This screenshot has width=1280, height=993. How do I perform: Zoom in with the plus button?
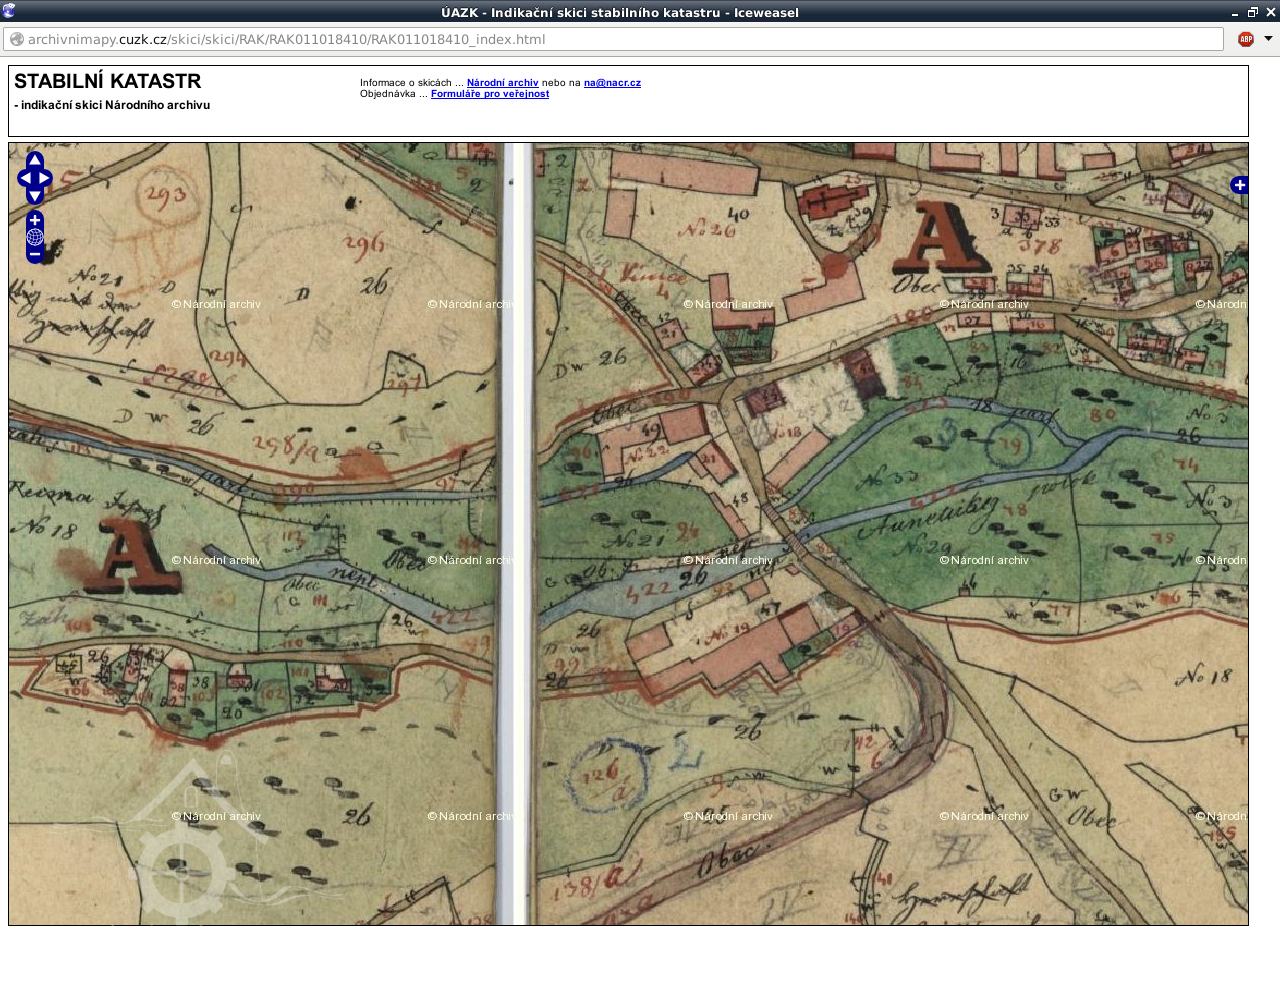tap(35, 220)
